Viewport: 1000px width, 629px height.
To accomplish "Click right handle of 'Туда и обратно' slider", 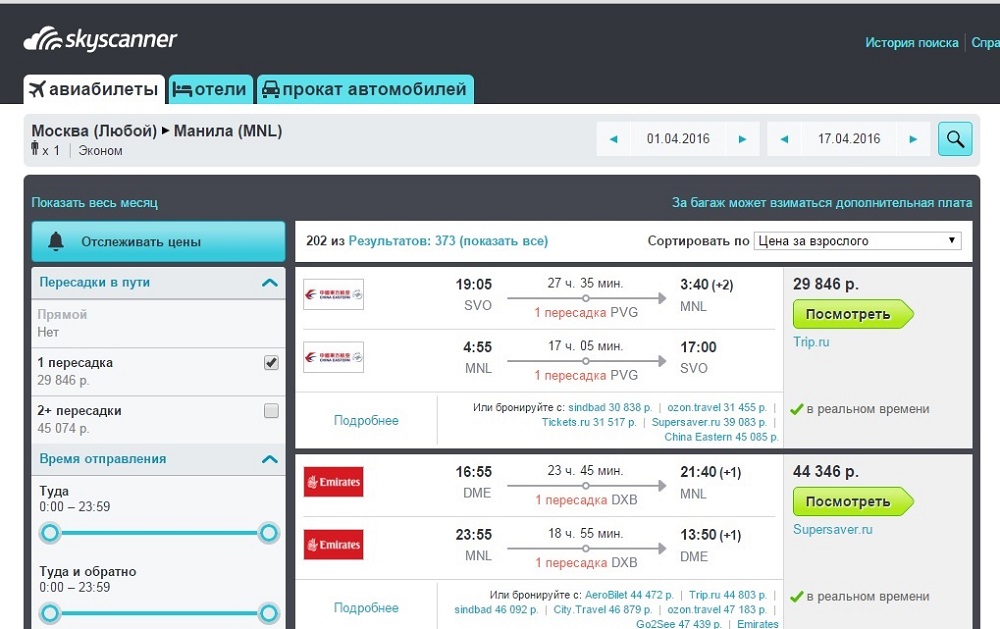I will pyautogui.click(x=268, y=614).
